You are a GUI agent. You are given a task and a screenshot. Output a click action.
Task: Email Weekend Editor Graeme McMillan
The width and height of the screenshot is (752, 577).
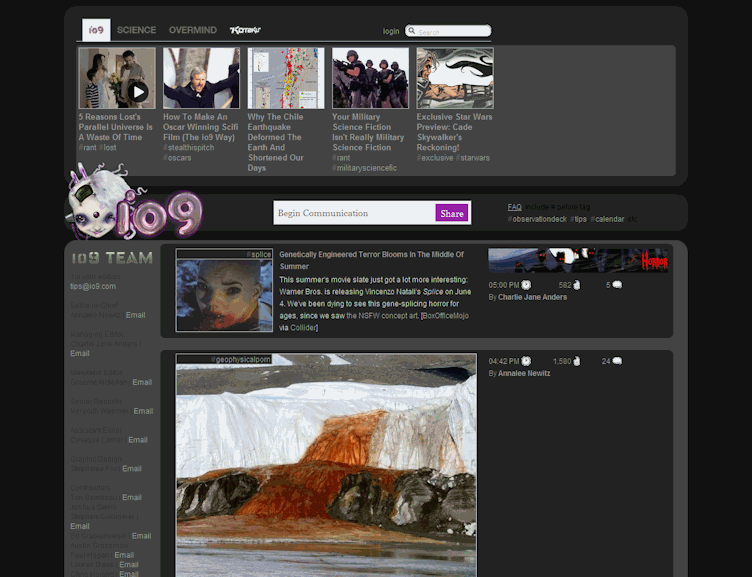(142, 382)
